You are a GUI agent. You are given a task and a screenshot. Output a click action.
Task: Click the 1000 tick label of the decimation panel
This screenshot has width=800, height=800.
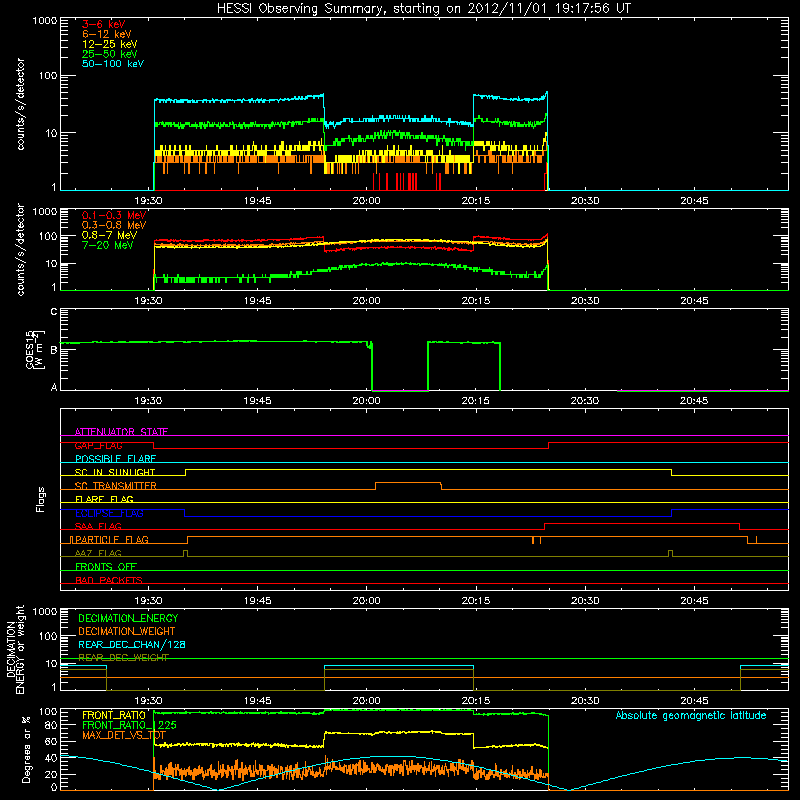pos(45,612)
